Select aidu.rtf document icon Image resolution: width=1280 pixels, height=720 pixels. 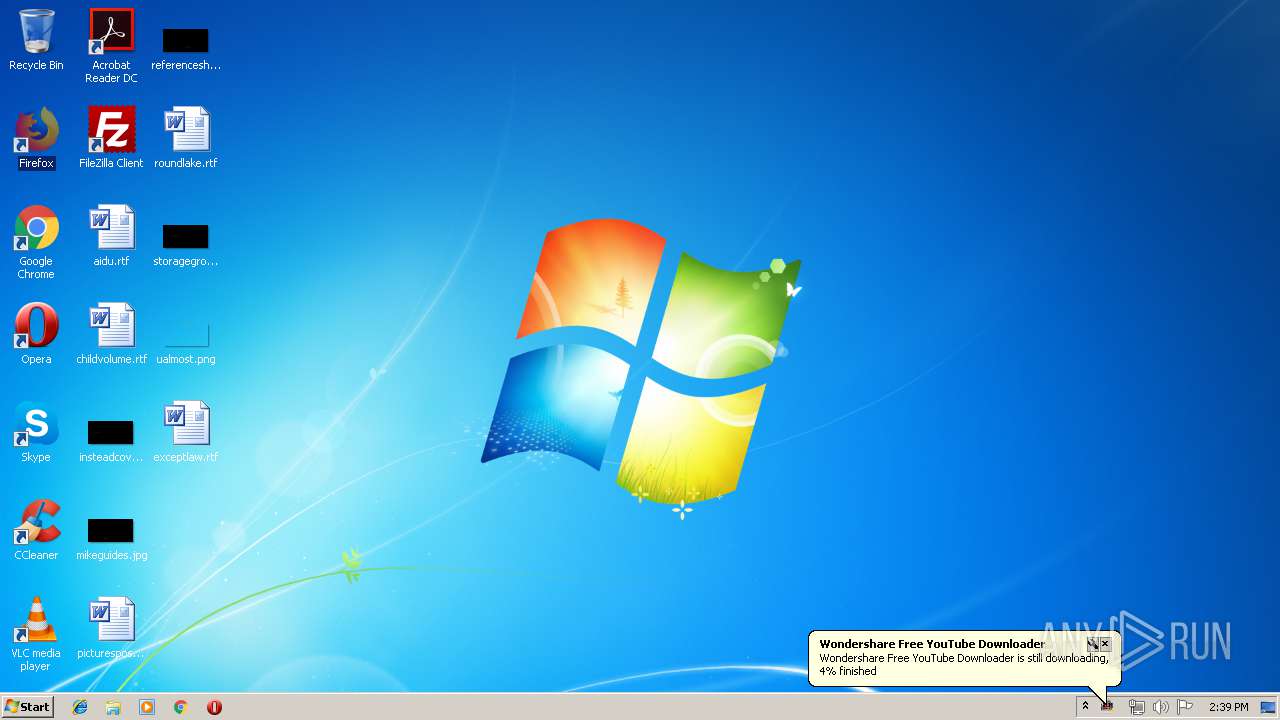(x=111, y=236)
